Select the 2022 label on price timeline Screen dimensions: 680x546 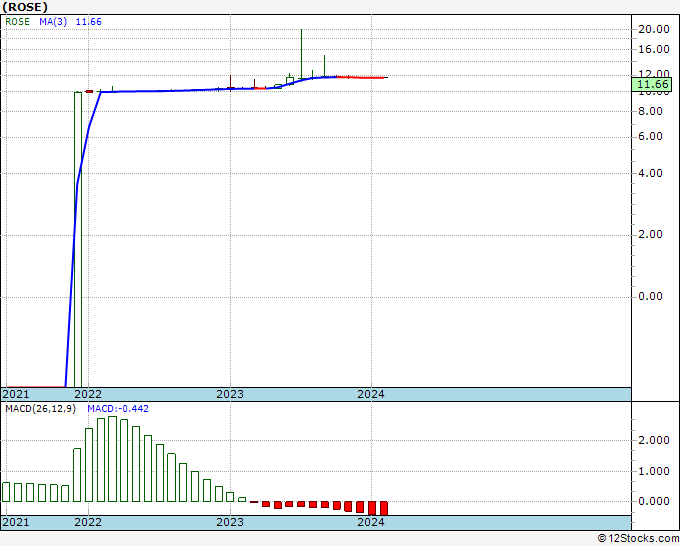click(x=88, y=394)
